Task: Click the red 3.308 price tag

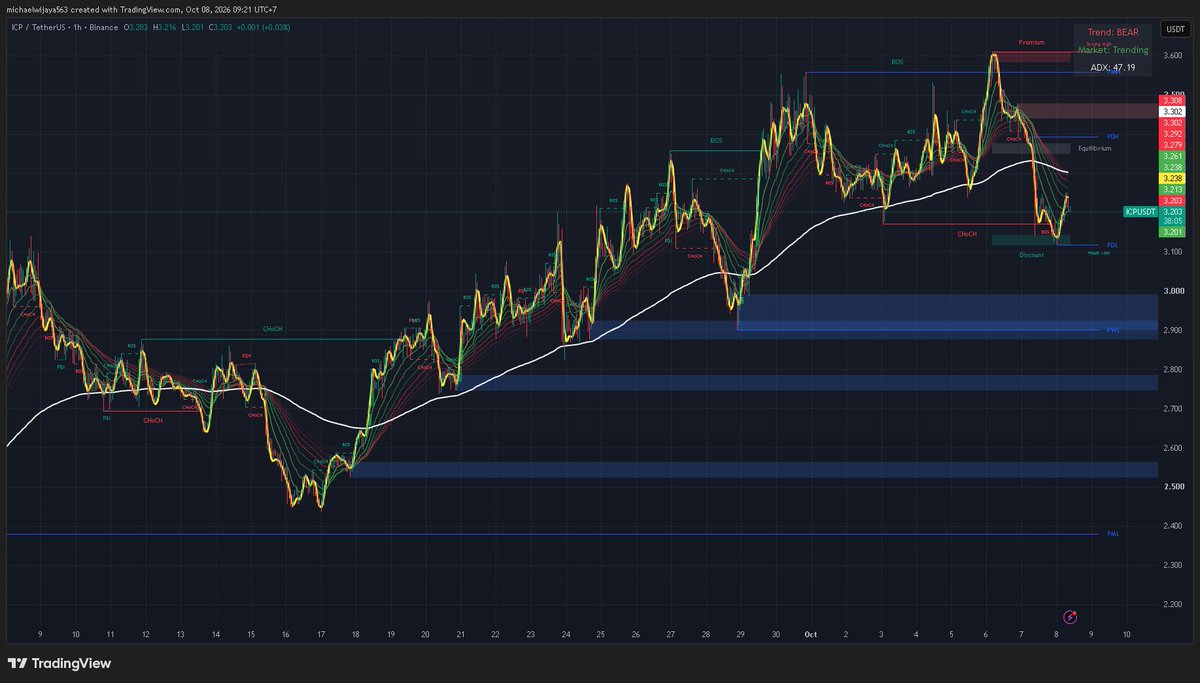Action: point(1172,101)
